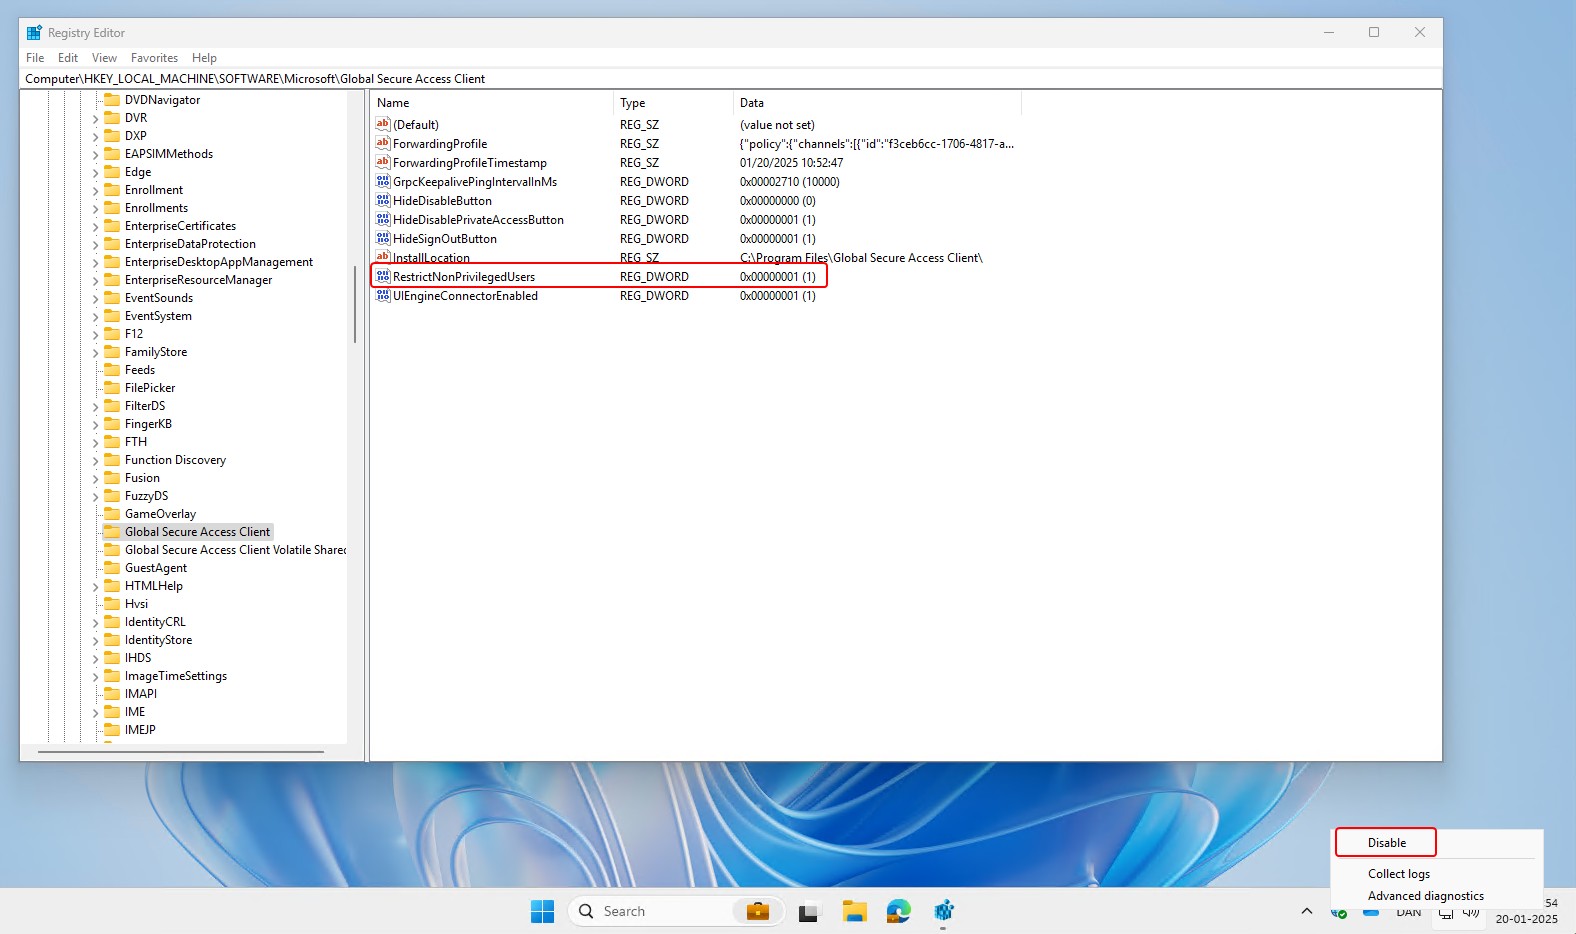Viewport: 1576px width, 934px height.
Task: Expand the HTMLHelp key
Action: click(x=96, y=586)
